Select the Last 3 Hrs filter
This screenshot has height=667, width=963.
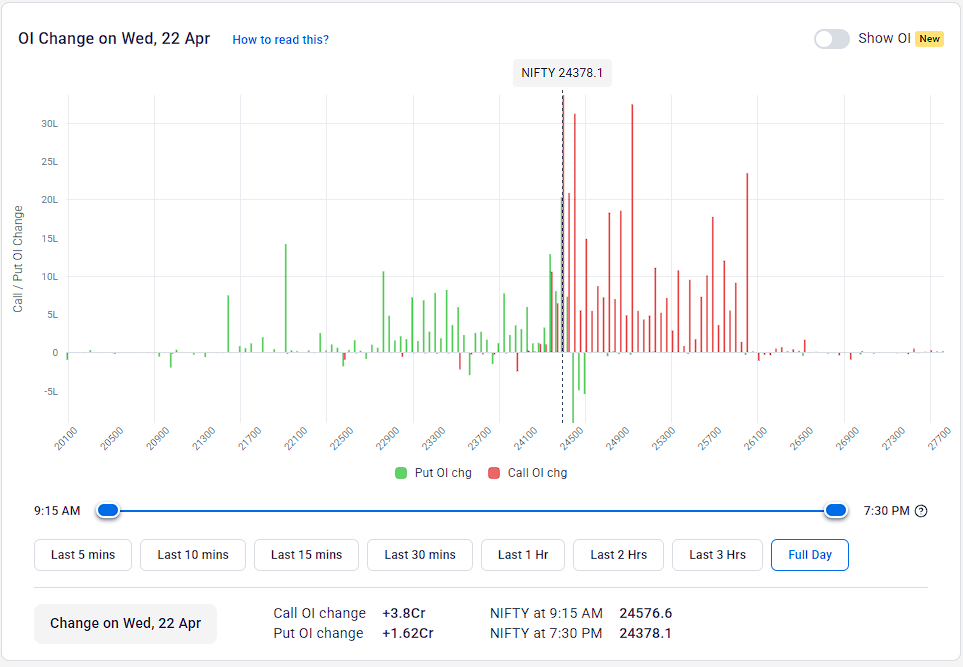click(x=717, y=554)
